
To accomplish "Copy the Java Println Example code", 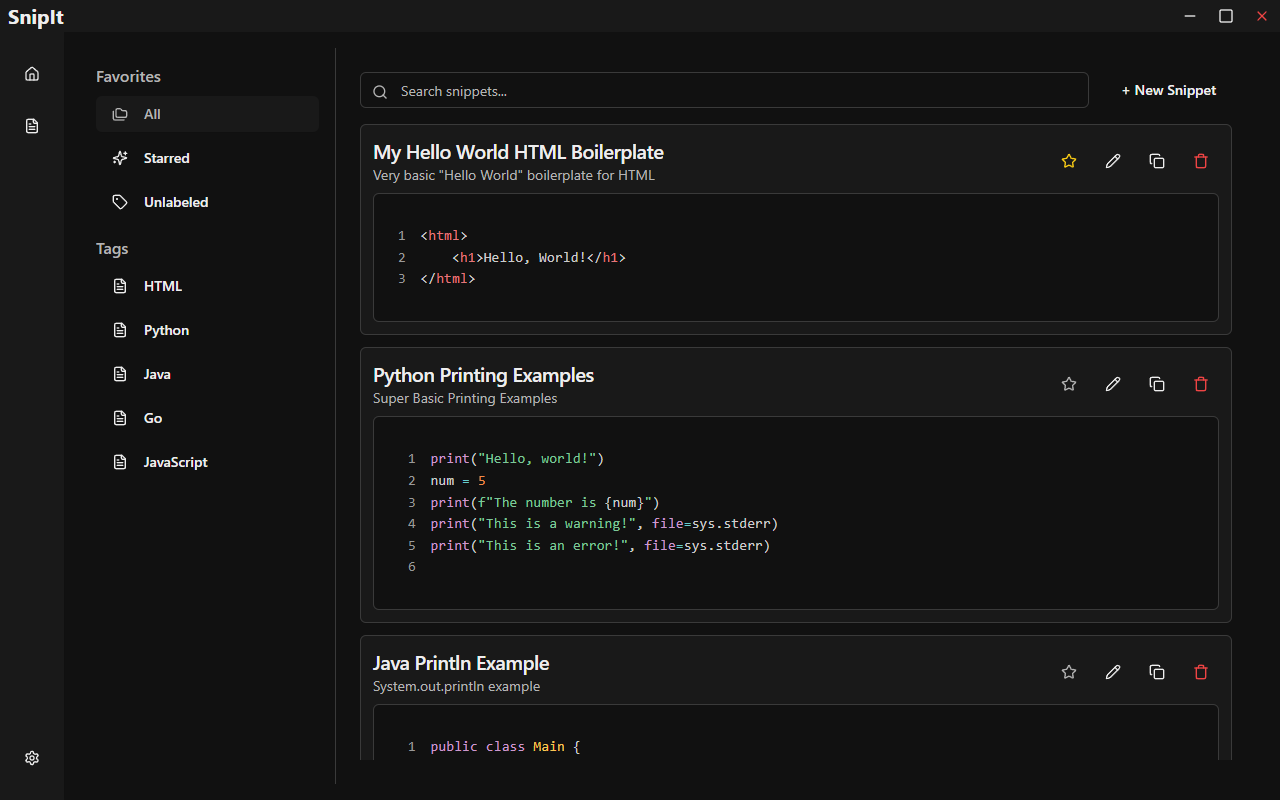I will (x=1157, y=672).
